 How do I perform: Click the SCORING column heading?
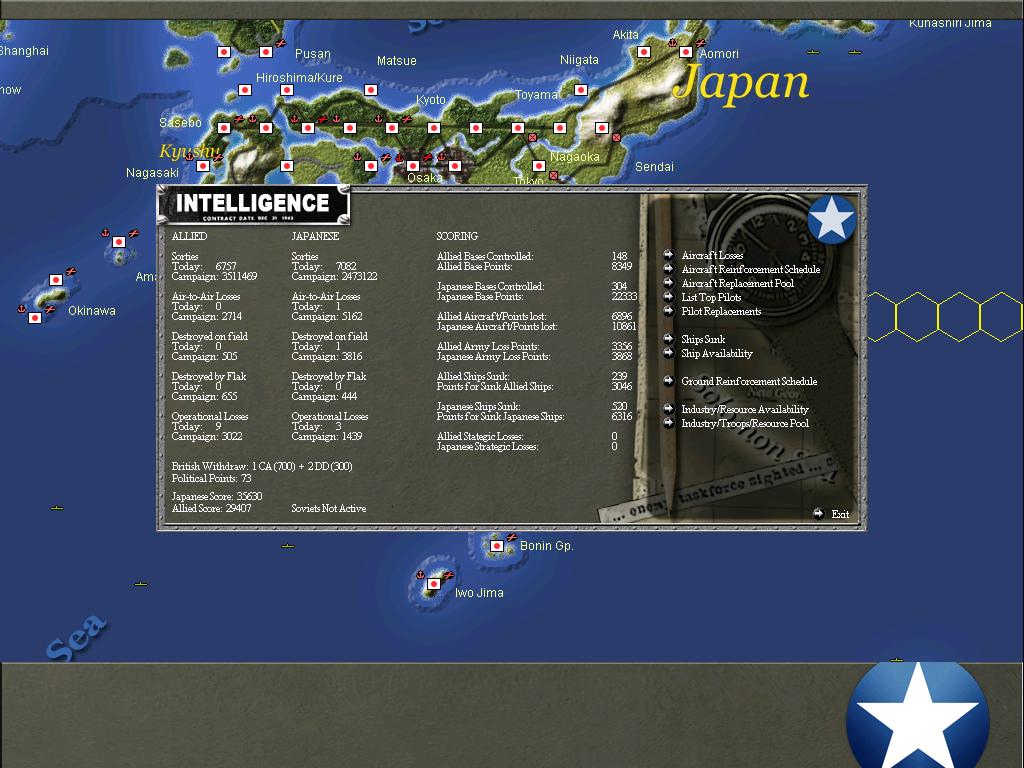pyautogui.click(x=456, y=236)
